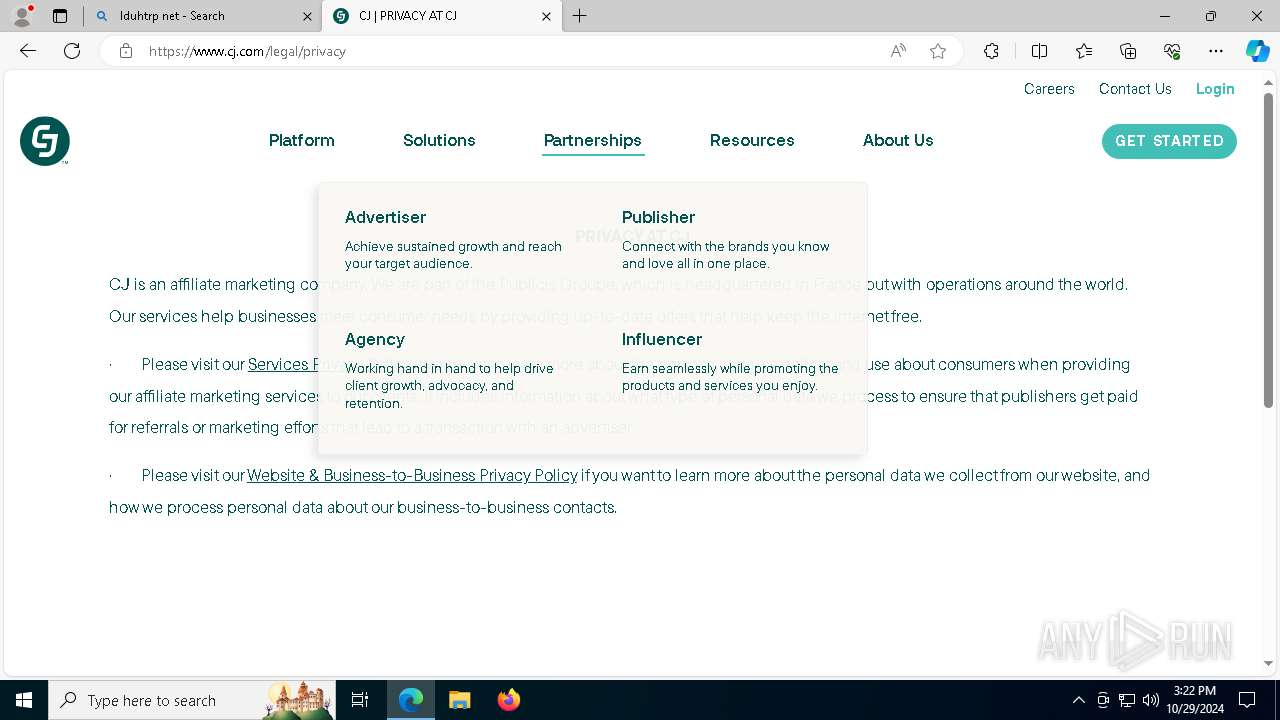Image resolution: width=1280 pixels, height=720 pixels.
Task: Open the Resources navigation menu
Action: pos(752,140)
